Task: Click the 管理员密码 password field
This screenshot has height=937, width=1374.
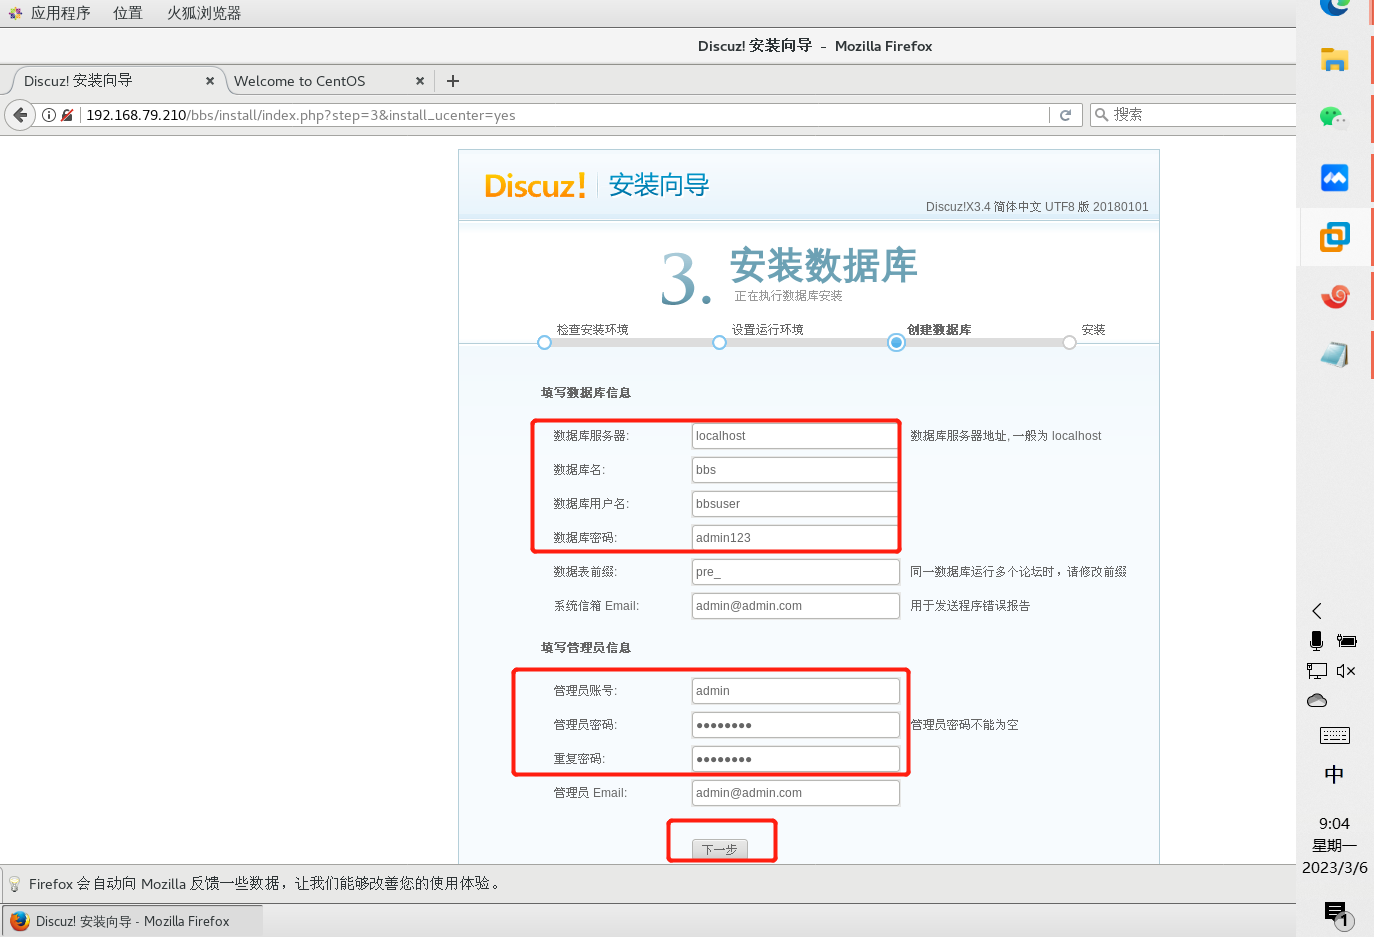Action: [x=796, y=725]
